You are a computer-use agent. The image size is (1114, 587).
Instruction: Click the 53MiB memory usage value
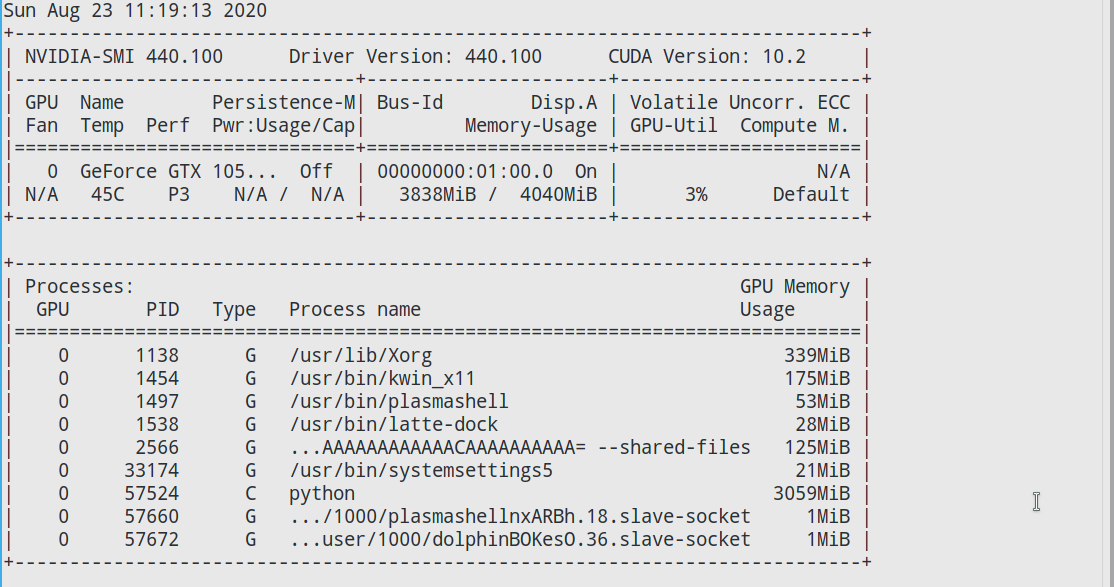coord(823,402)
